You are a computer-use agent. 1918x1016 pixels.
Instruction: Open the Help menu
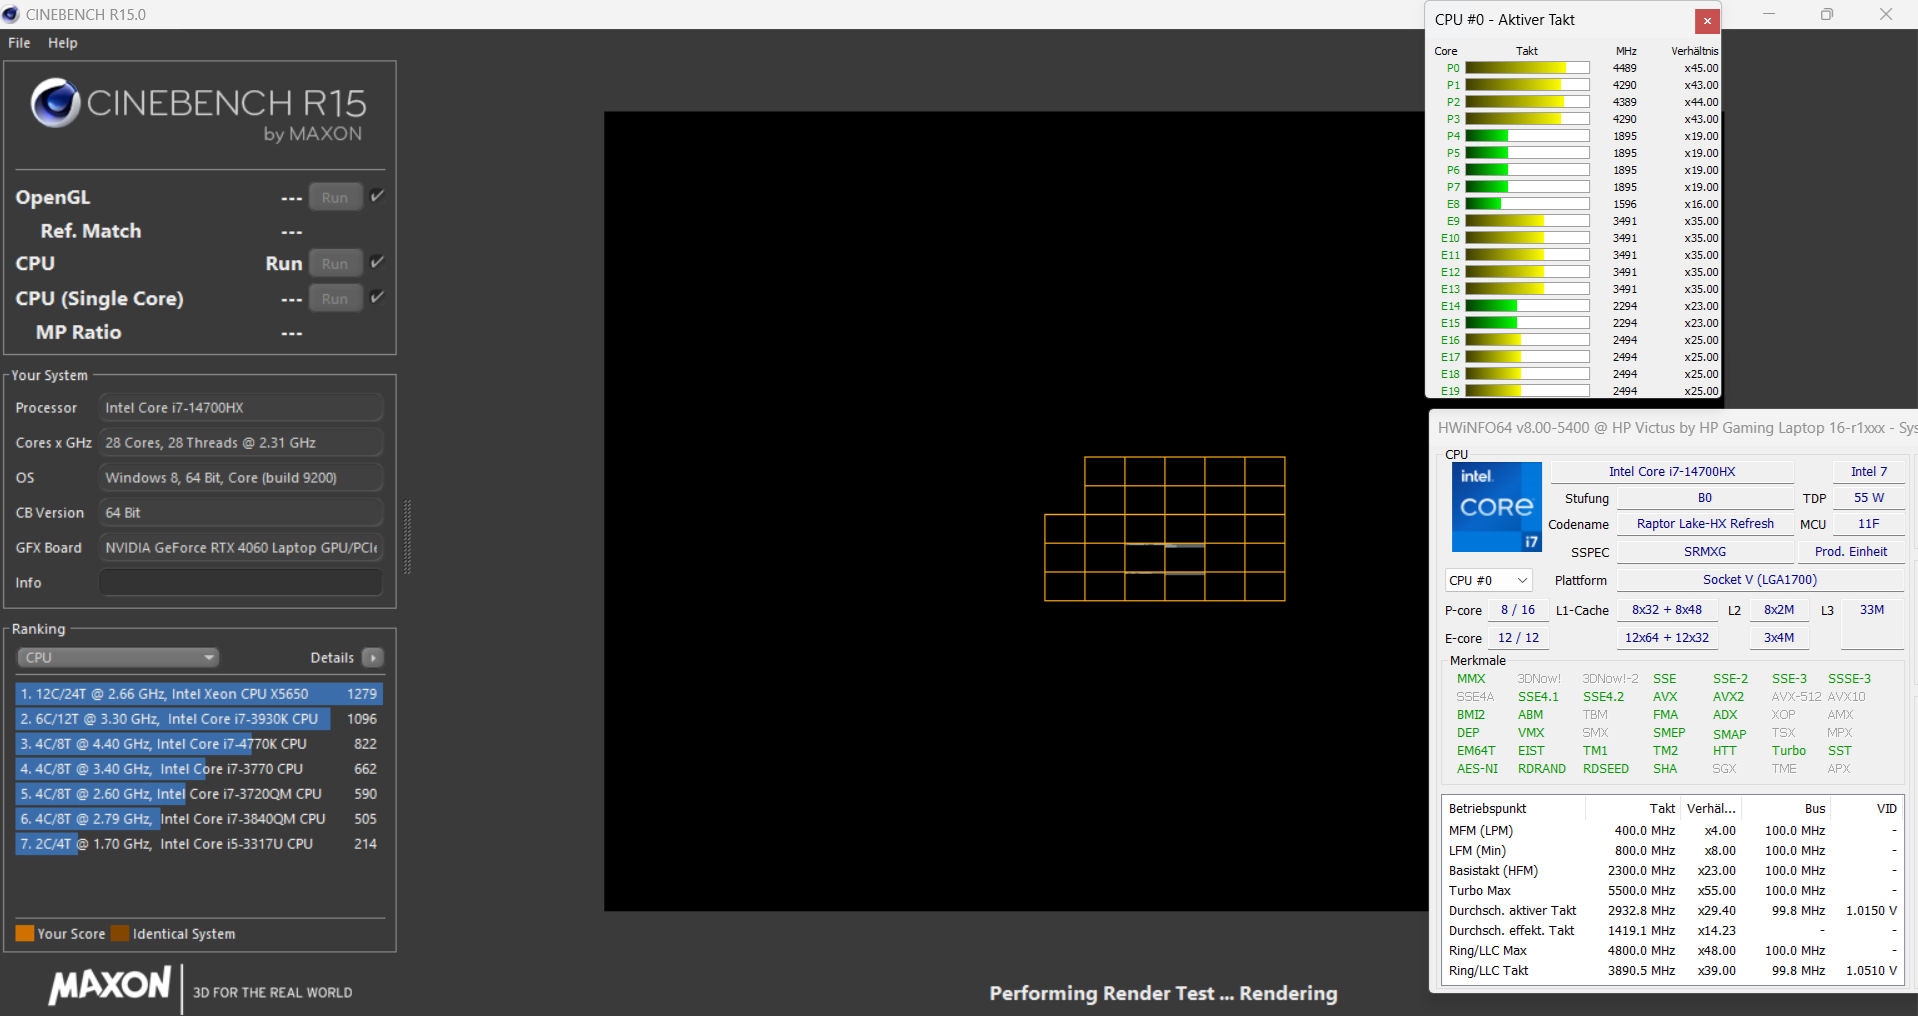click(x=62, y=43)
